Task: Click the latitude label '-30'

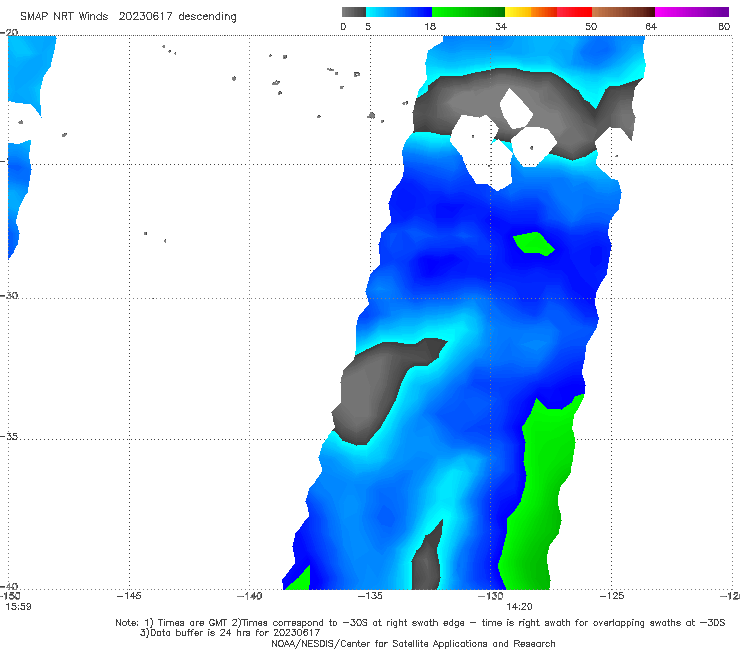Action: [x=9, y=295]
